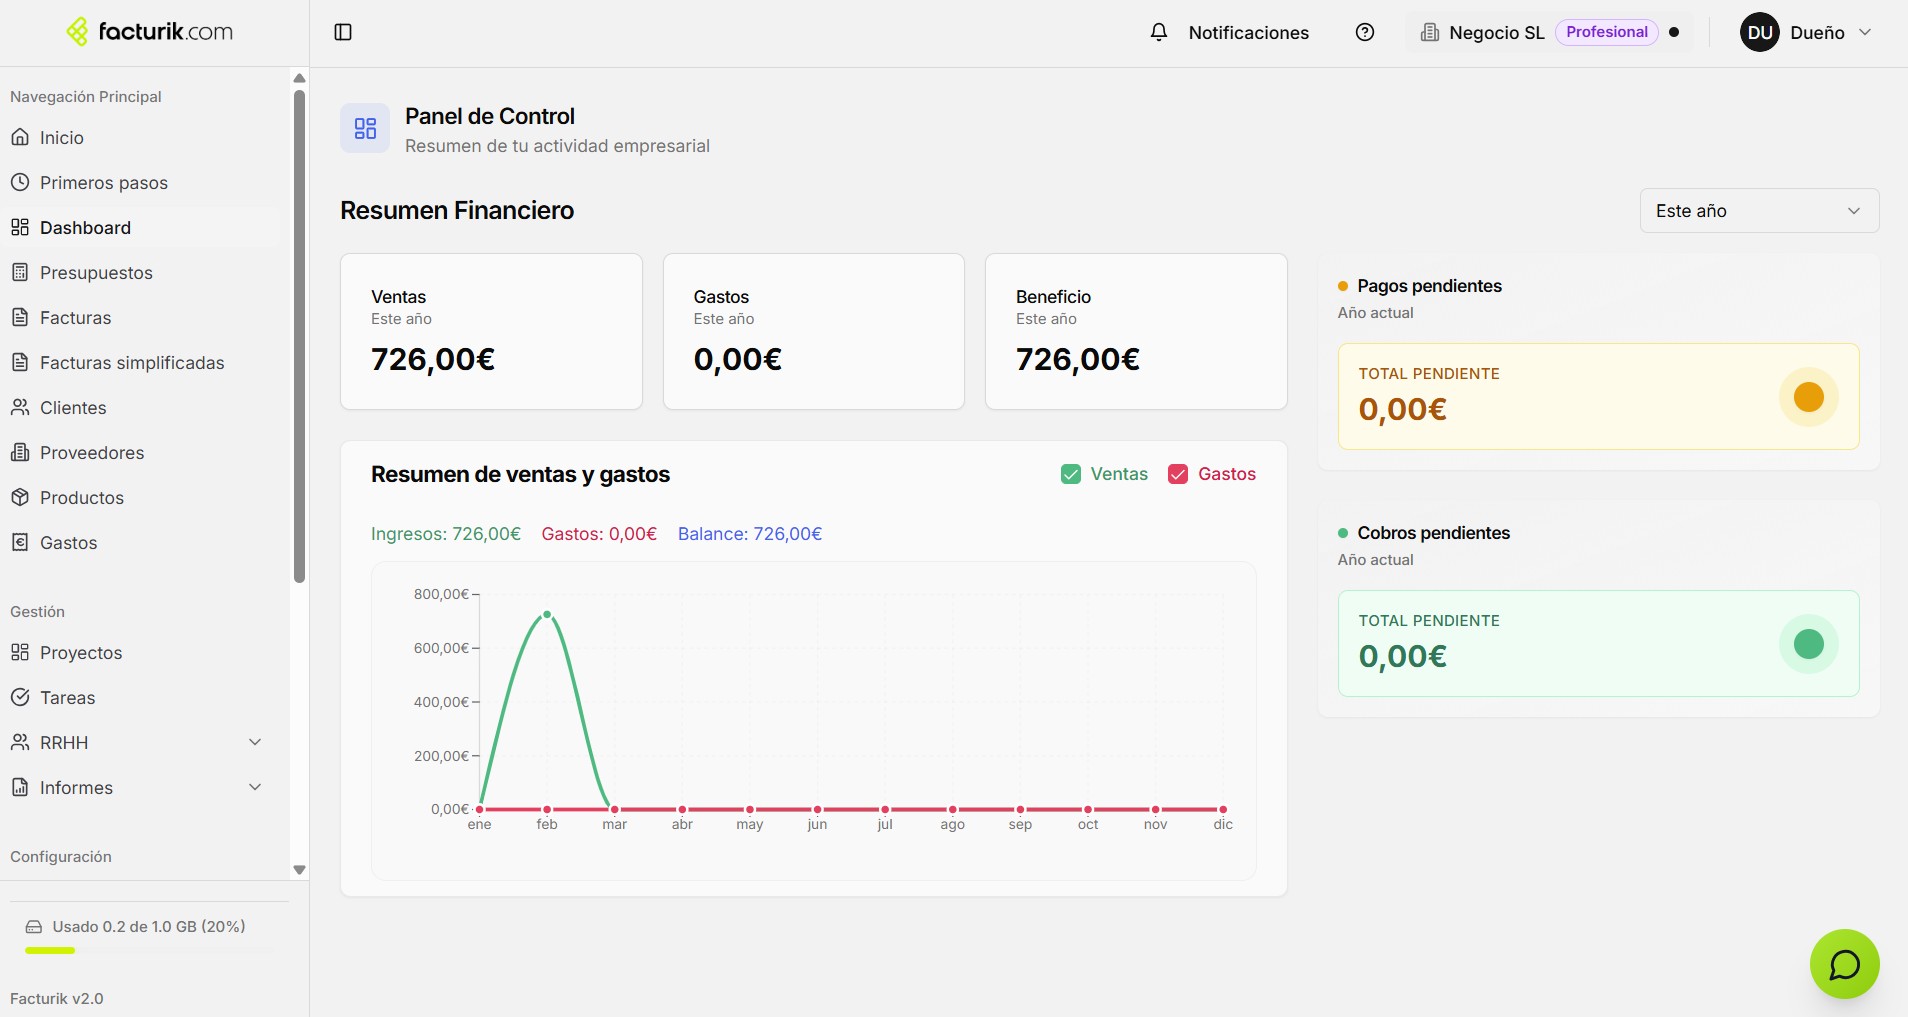Uncheck the Gastos chart checkbox

click(x=1178, y=474)
